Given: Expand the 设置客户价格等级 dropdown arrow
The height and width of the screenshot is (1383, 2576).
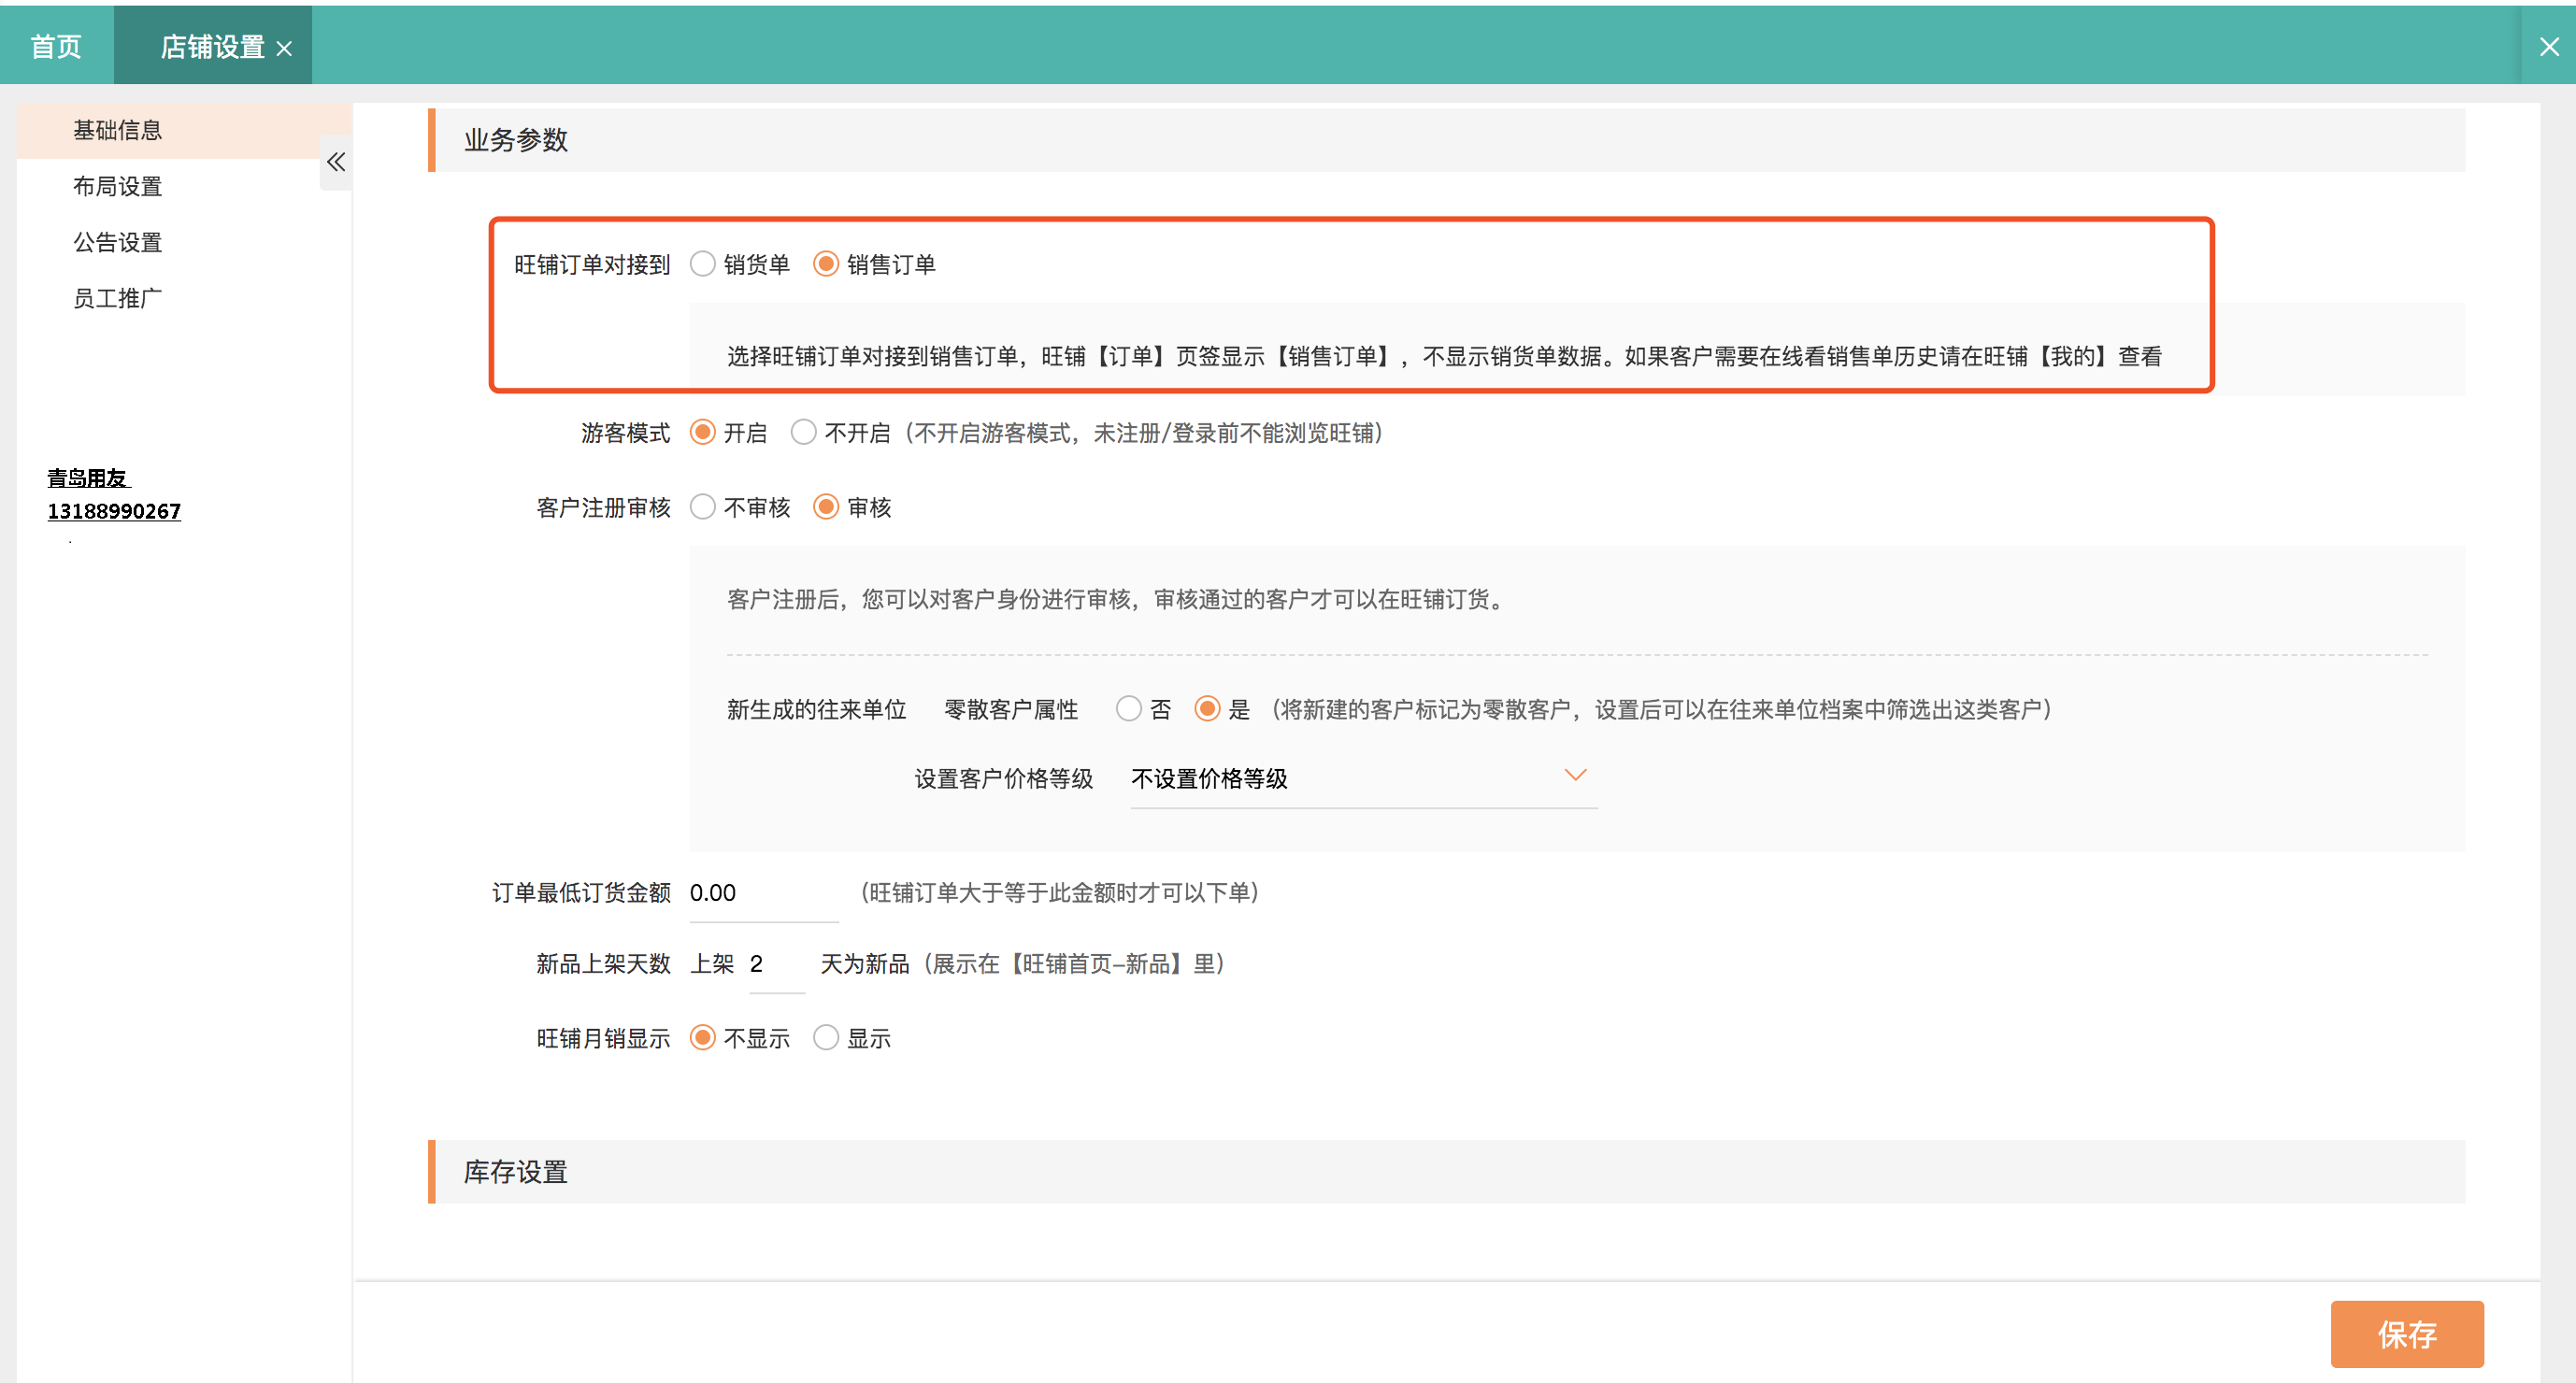Looking at the screenshot, I should coord(1575,776).
